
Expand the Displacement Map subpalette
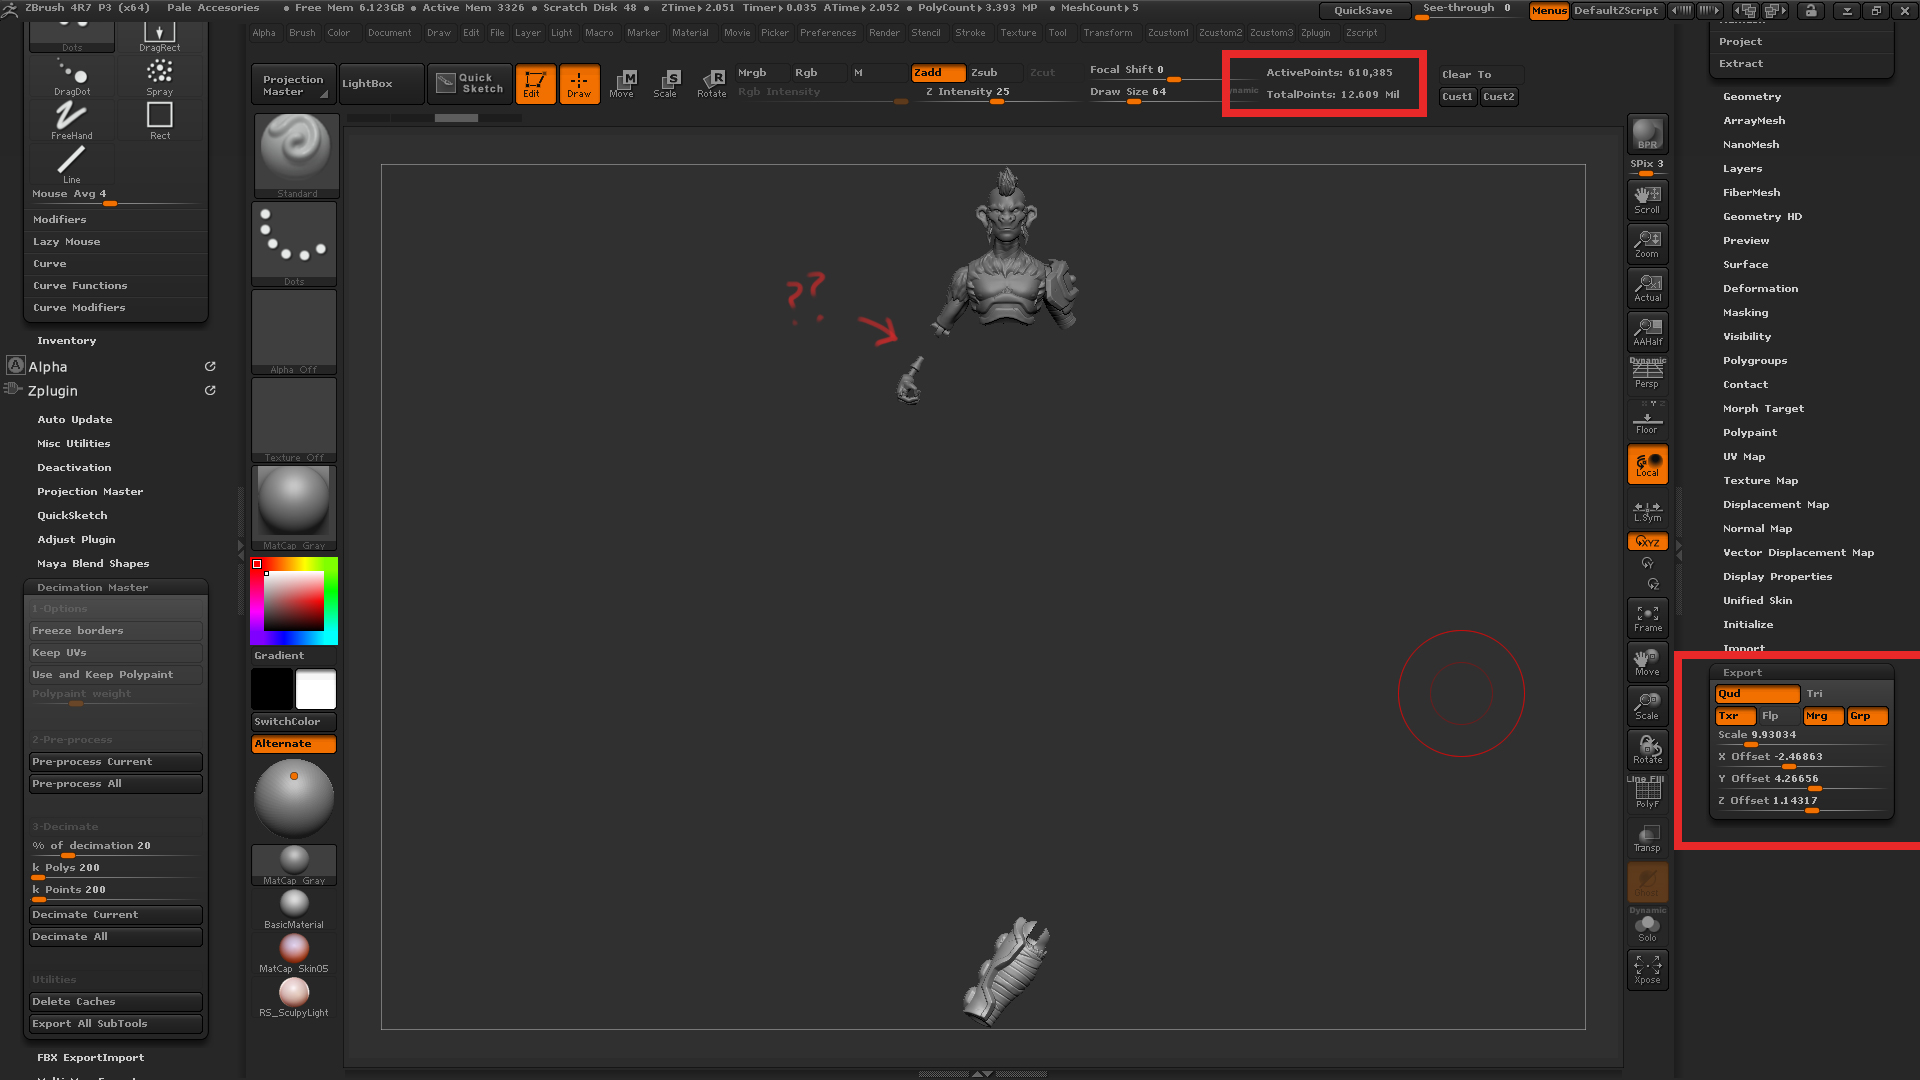click(1776, 505)
